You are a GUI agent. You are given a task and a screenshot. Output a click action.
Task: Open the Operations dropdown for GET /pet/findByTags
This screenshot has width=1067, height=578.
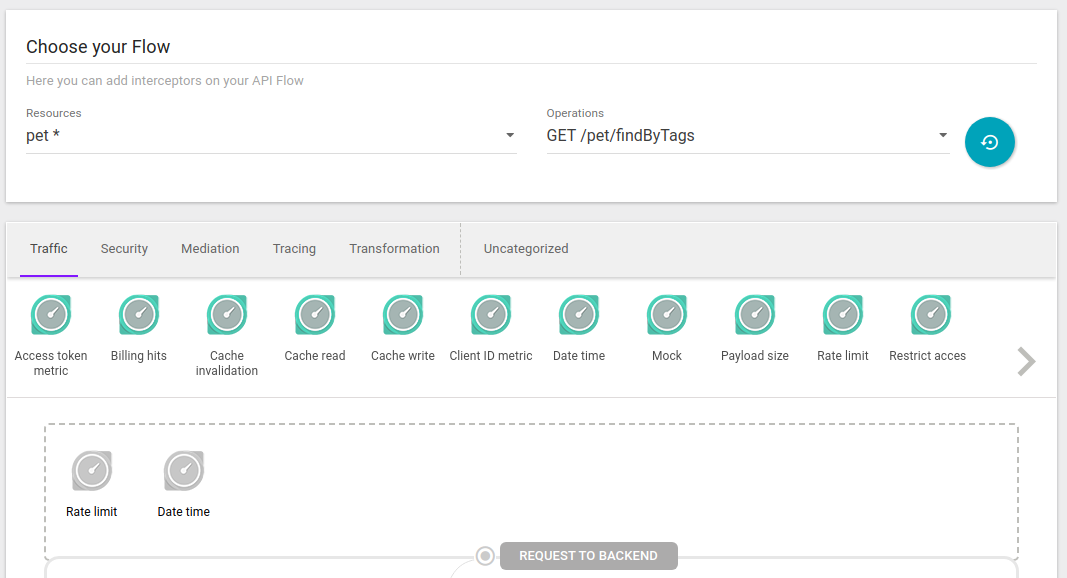click(745, 135)
